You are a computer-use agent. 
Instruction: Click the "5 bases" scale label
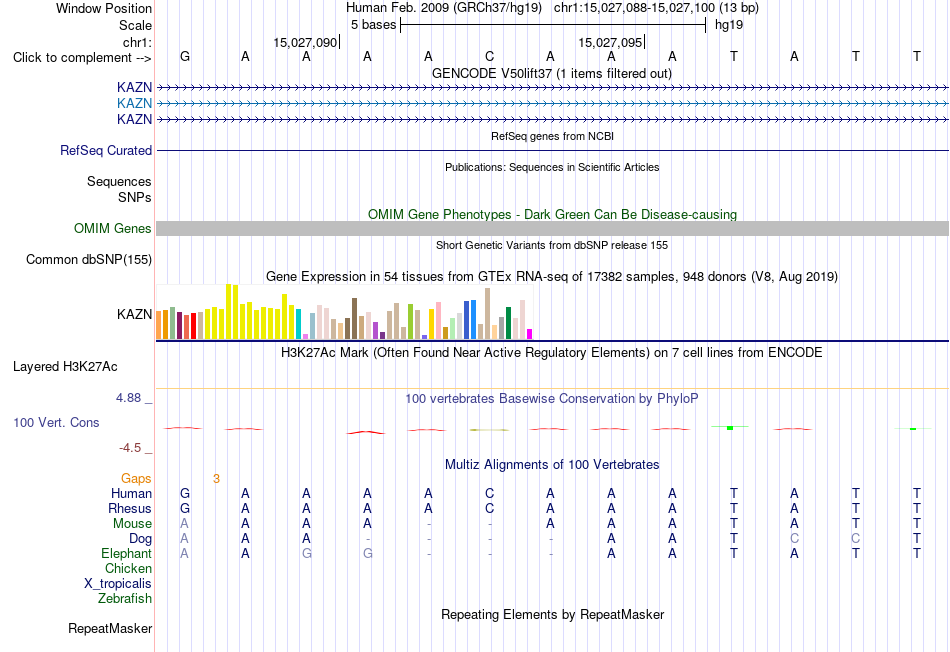pyautogui.click(x=373, y=25)
